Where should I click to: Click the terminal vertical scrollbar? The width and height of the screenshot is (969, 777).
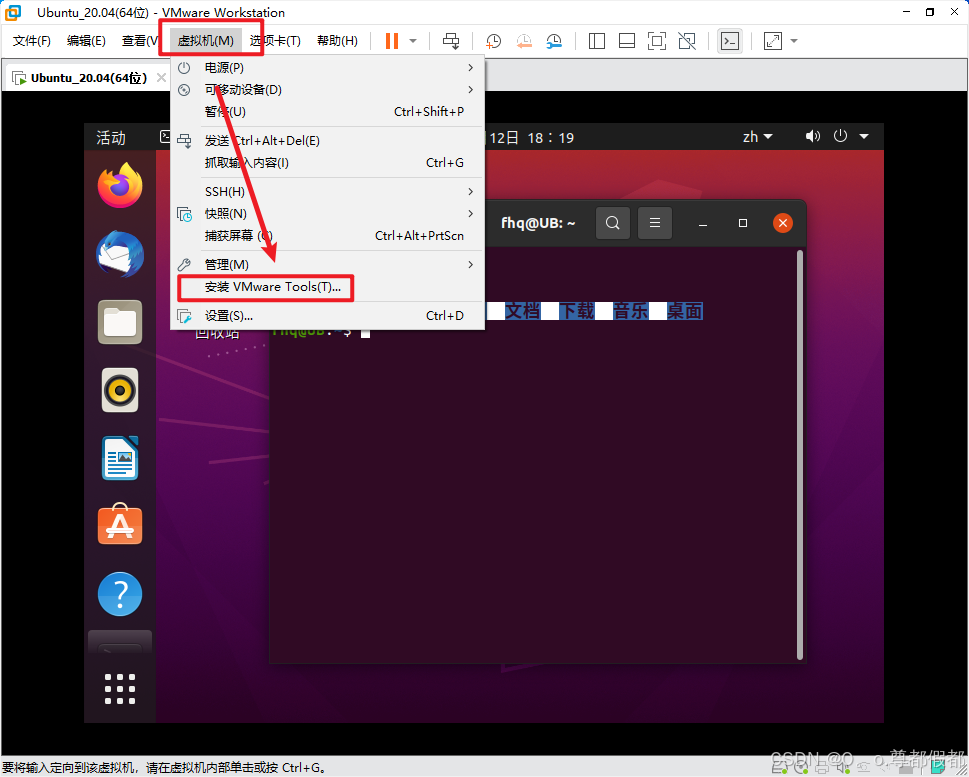tap(800, 454)
